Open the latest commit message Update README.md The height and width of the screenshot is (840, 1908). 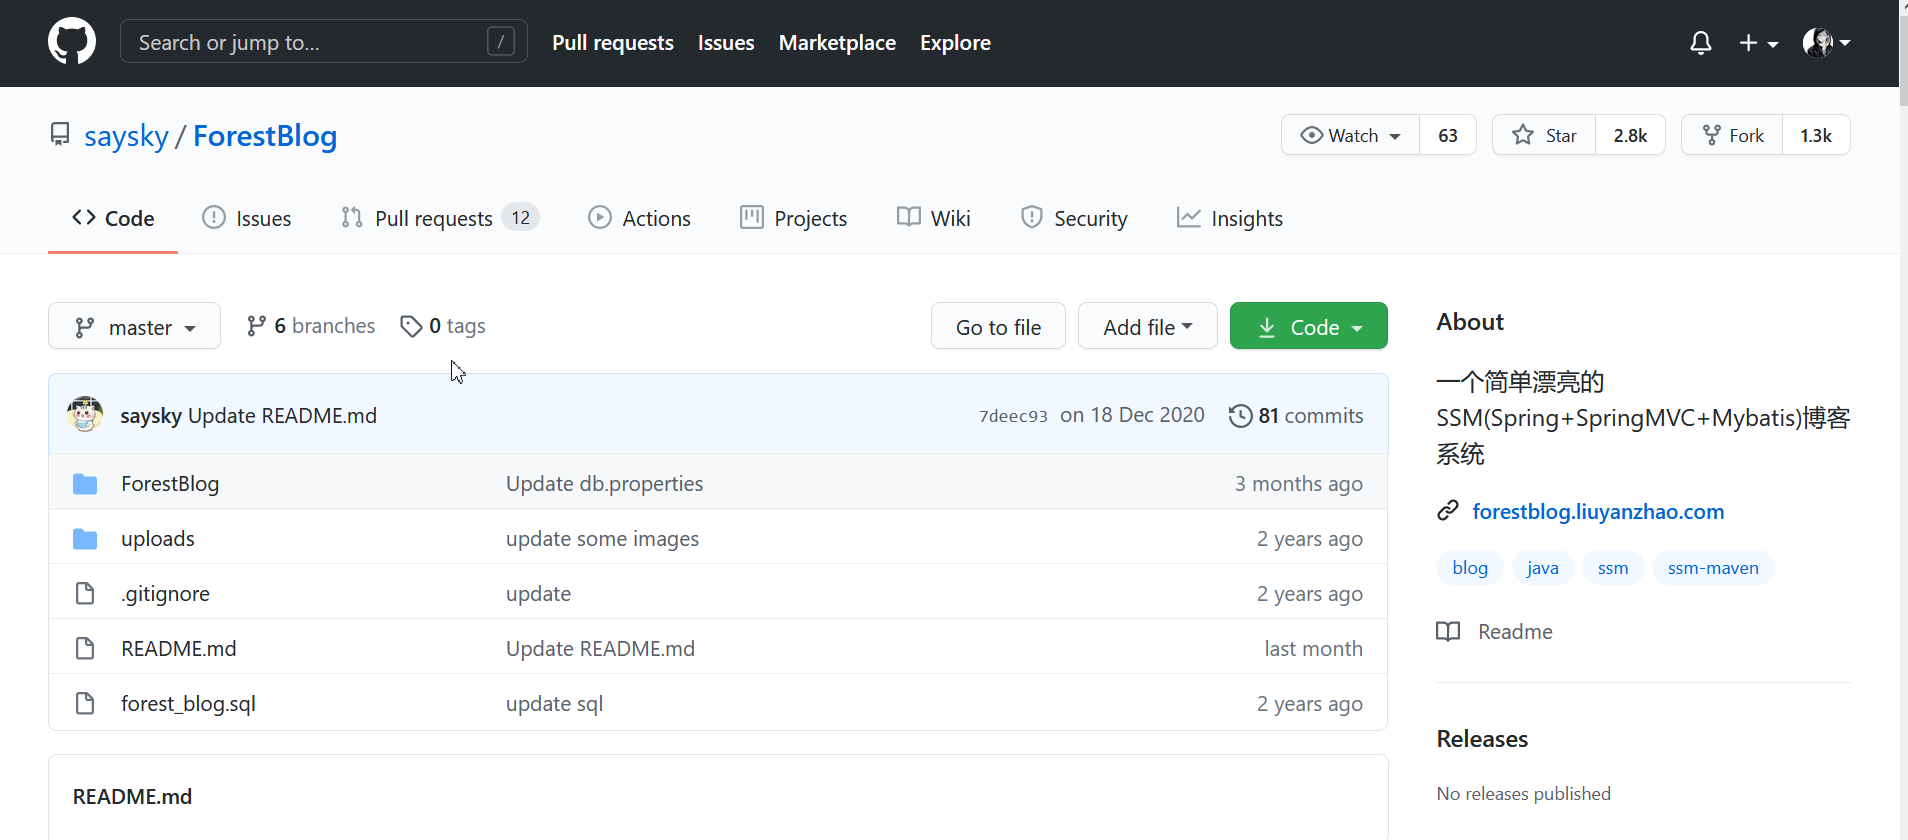tap(282, 415)
